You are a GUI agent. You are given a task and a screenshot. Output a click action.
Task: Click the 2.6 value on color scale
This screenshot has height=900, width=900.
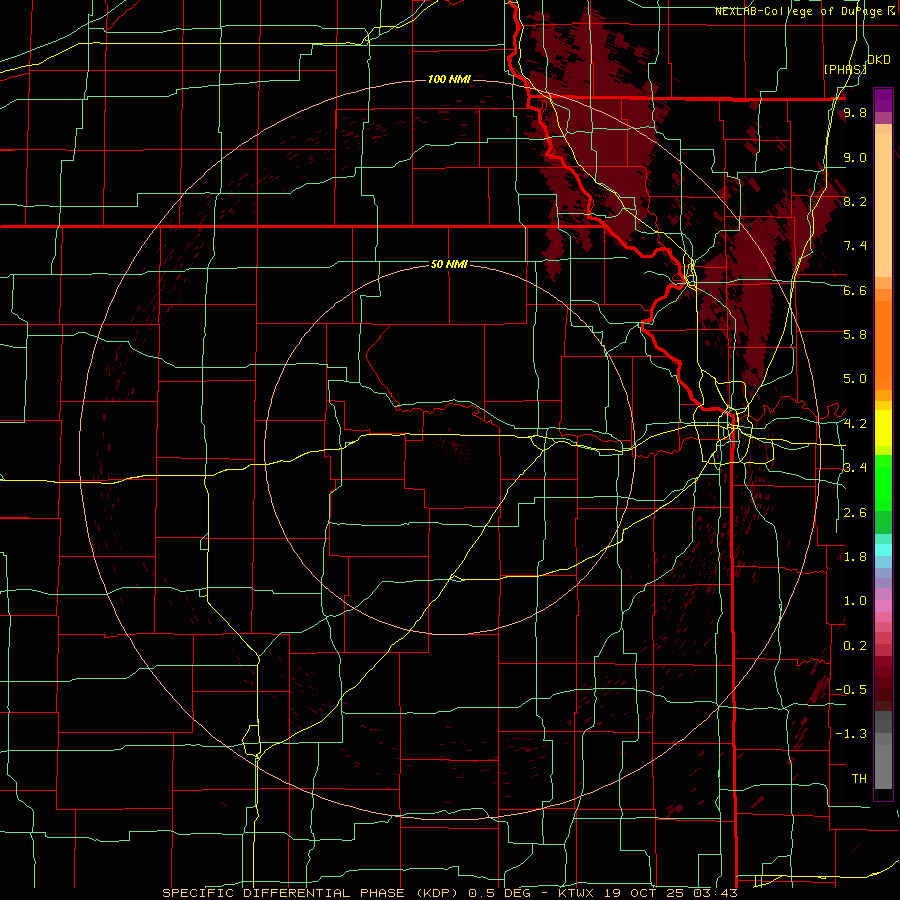pos(855,513)
